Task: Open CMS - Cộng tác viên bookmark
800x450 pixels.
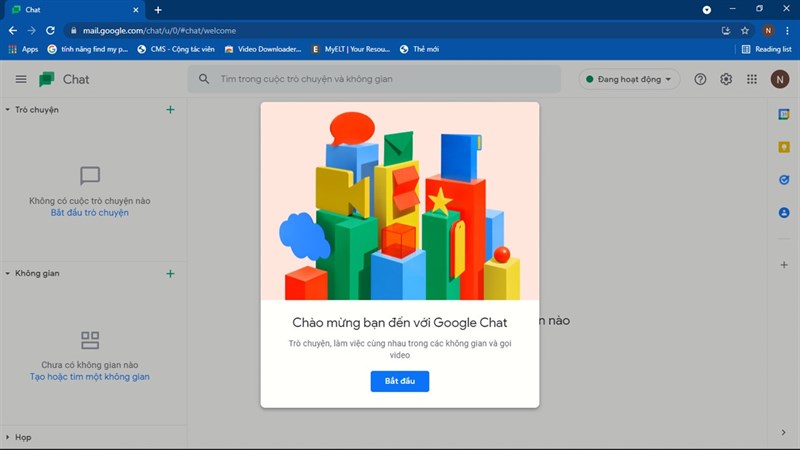Action: point(176,49)
